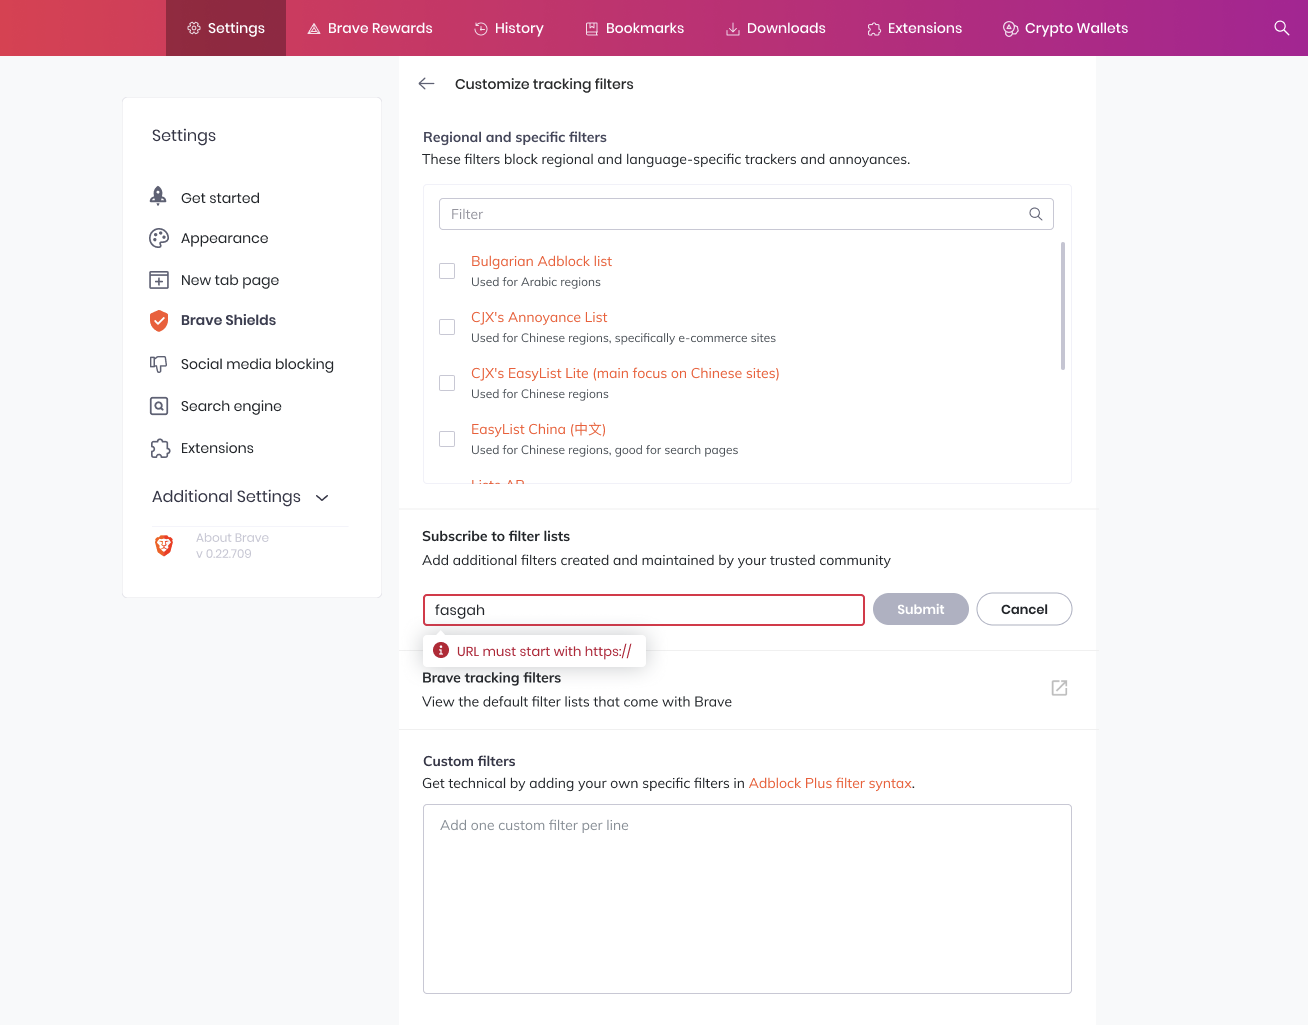Click the rocket icon for Get started
Image resolution: width=1308 pixels, height=1025 pixels.
(x=158, y=197)
